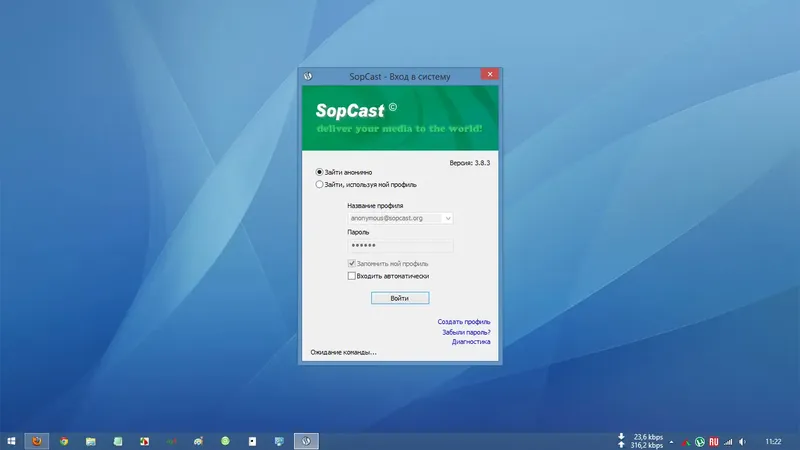Switch keyboard language via RU indicator

pos(714,442)
